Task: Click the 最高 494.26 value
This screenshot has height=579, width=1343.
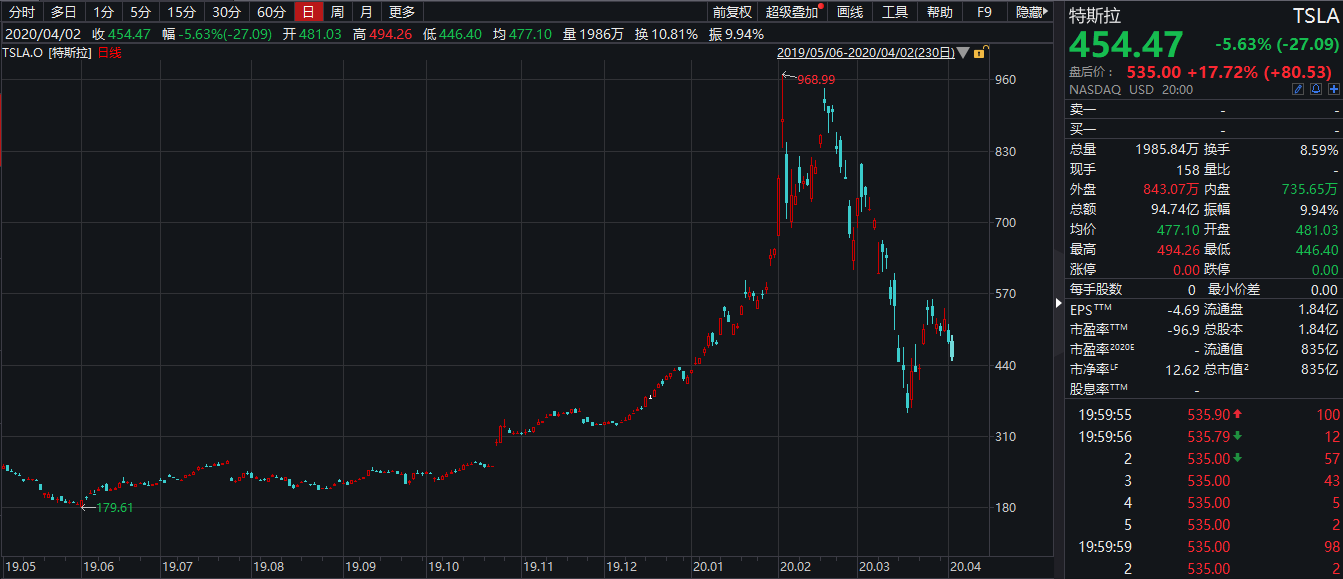Action: click(x=1179, y=250)
